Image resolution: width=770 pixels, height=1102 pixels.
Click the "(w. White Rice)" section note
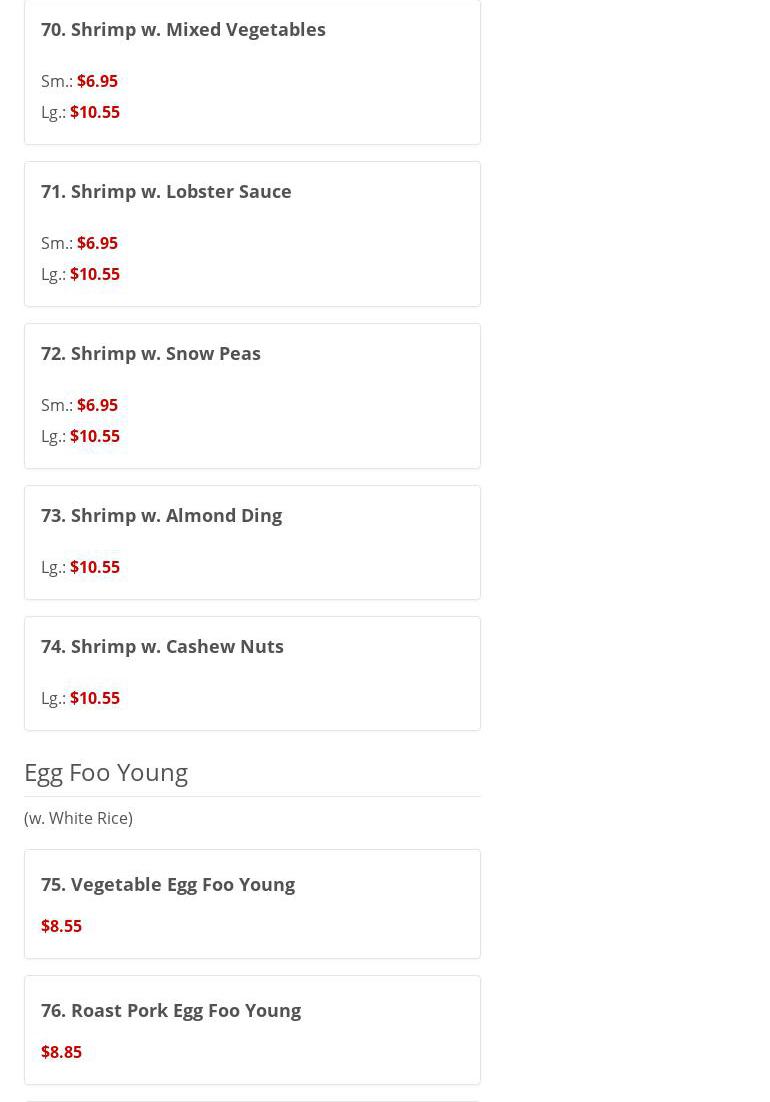(x=78, y=818)
